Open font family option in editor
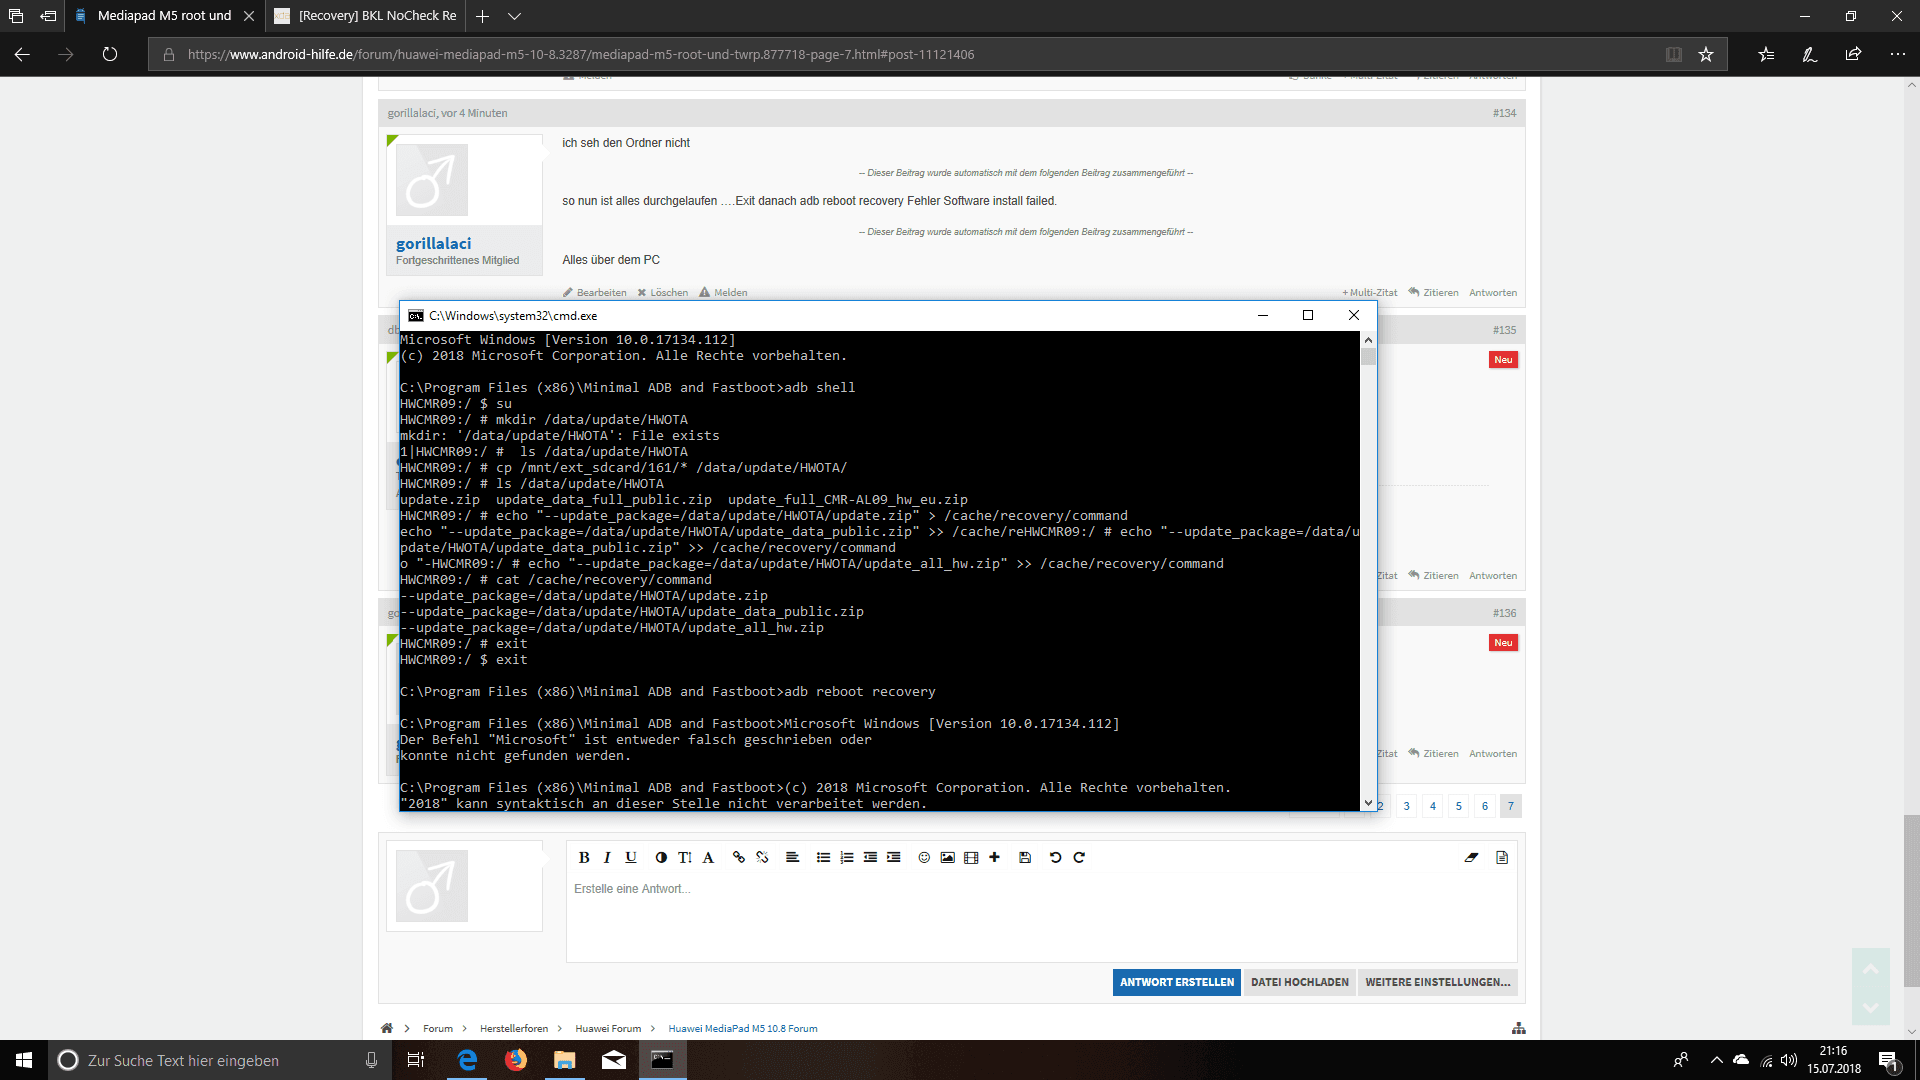The image size is (1920, 1080). point(708,857)
